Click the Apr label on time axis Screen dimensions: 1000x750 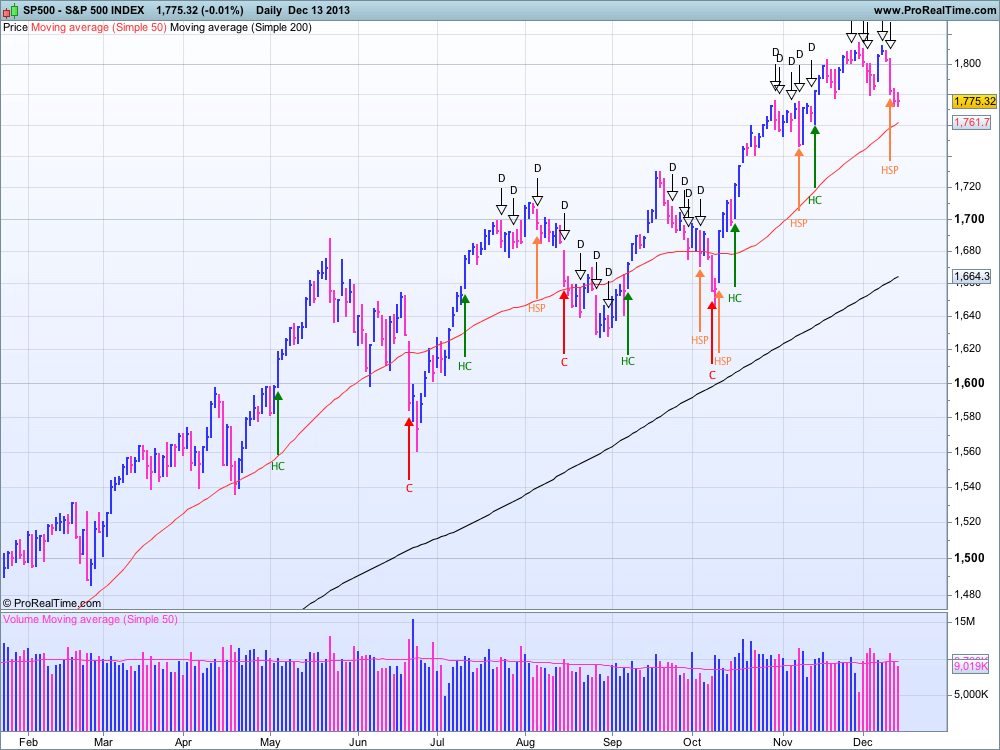(x=183, y=742)
